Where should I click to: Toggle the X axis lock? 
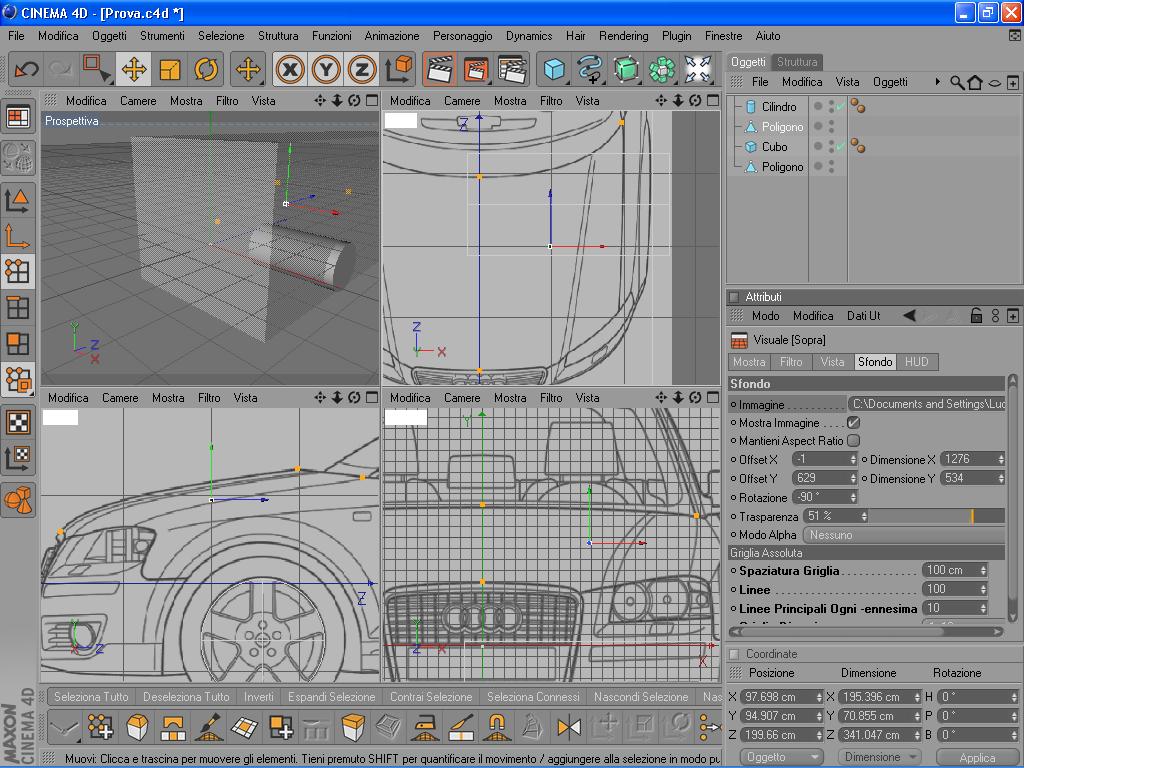pyautogui.click(x=290, y=69)
